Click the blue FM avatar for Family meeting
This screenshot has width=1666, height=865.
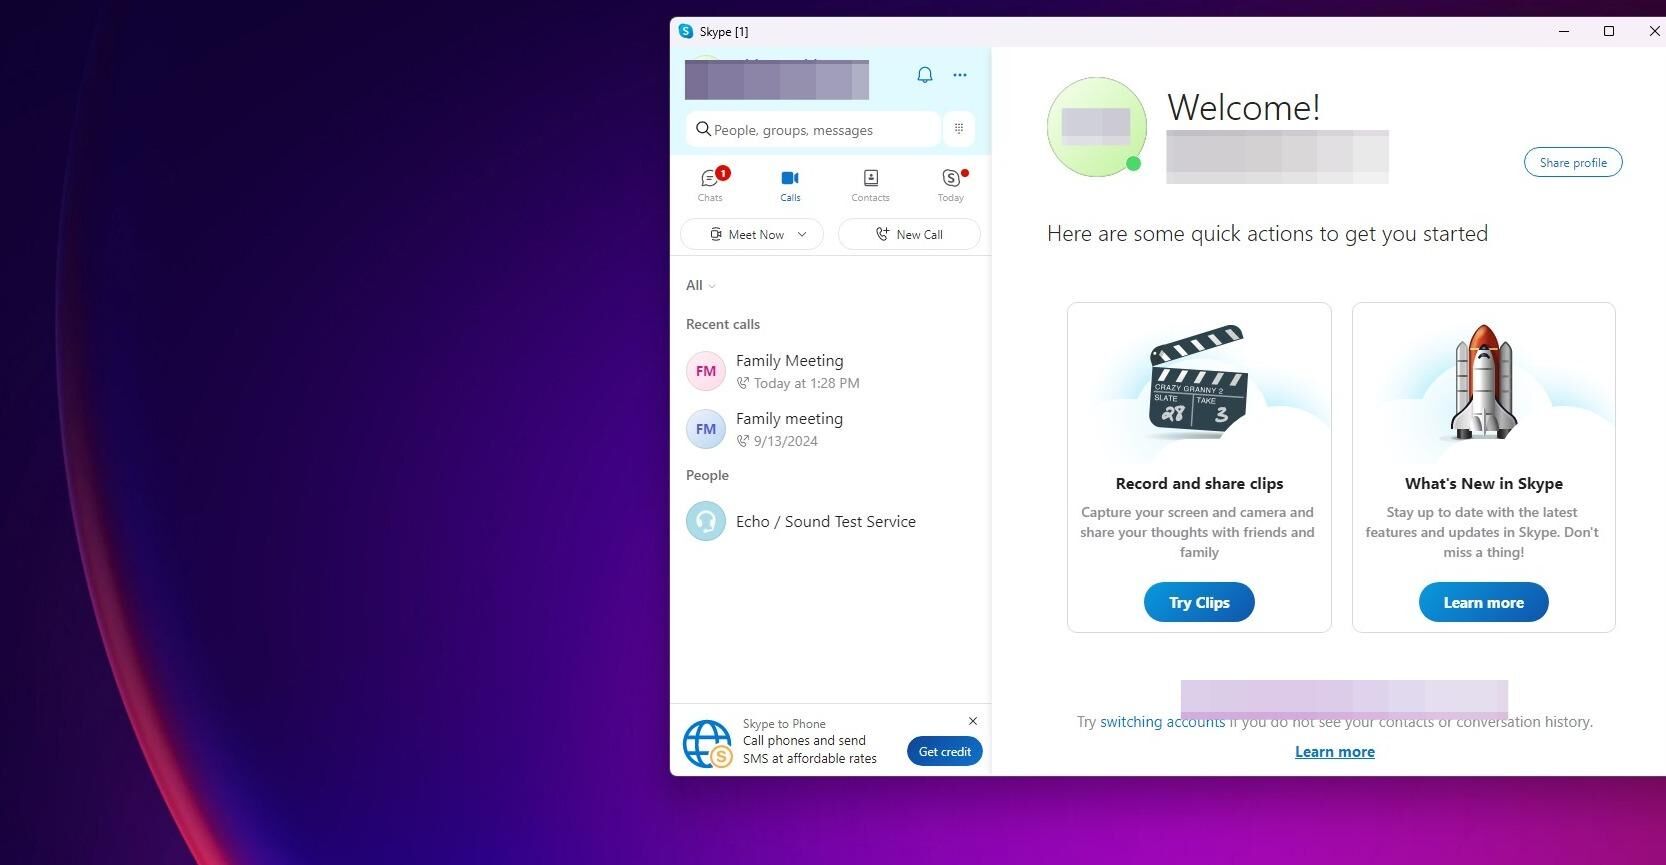706,429
